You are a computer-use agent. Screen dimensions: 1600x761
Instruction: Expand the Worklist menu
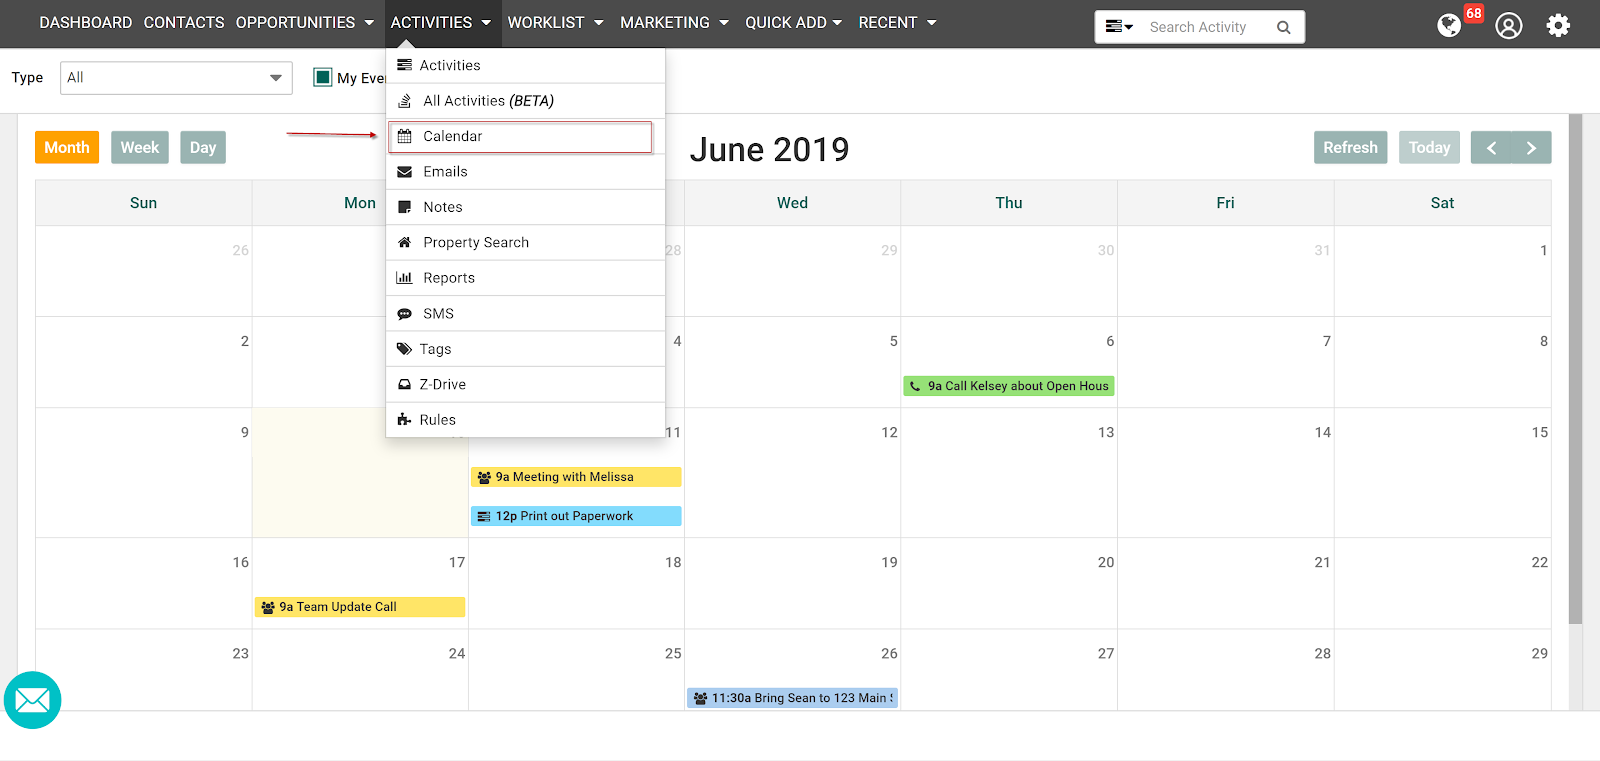coord(555,22)
